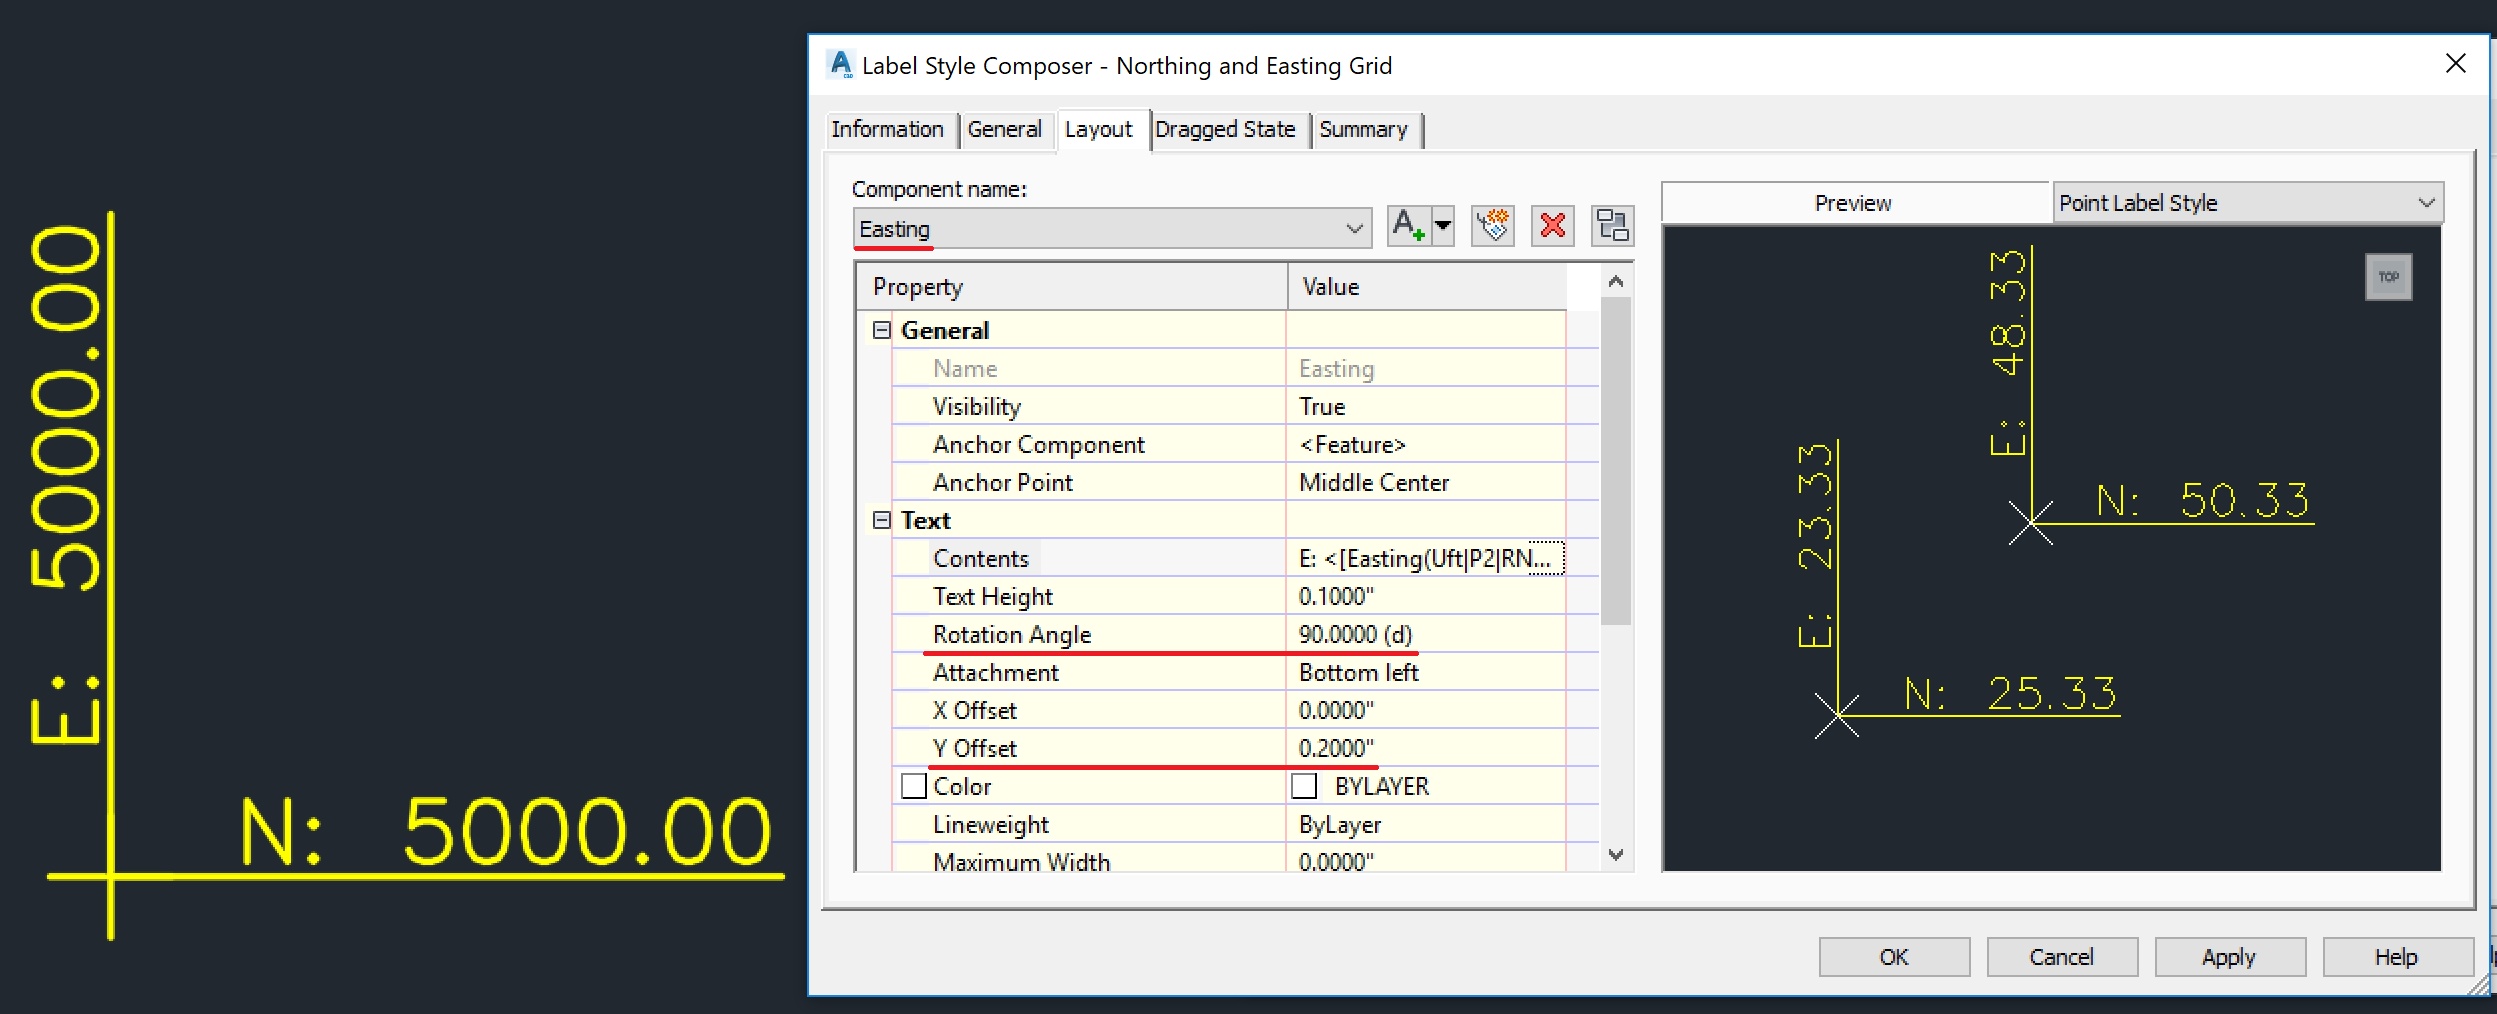Click the Contents ellipsis browse button
The height and width of the screenshot is (1014, 2497).
tap(1547, 558)
